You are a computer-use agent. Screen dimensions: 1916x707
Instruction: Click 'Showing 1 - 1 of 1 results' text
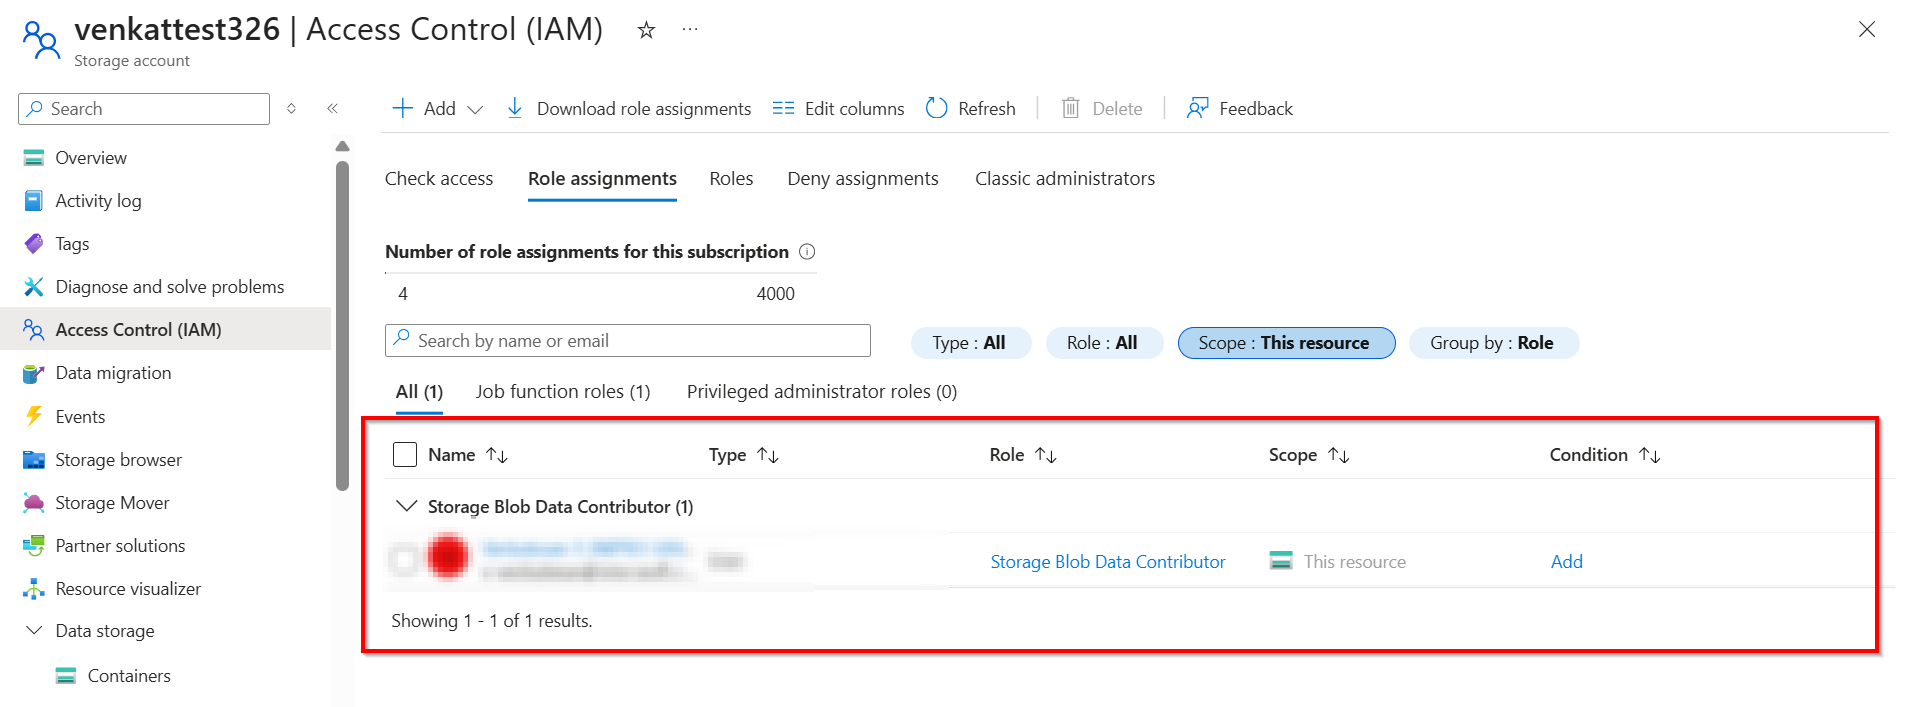pos(491,621)
